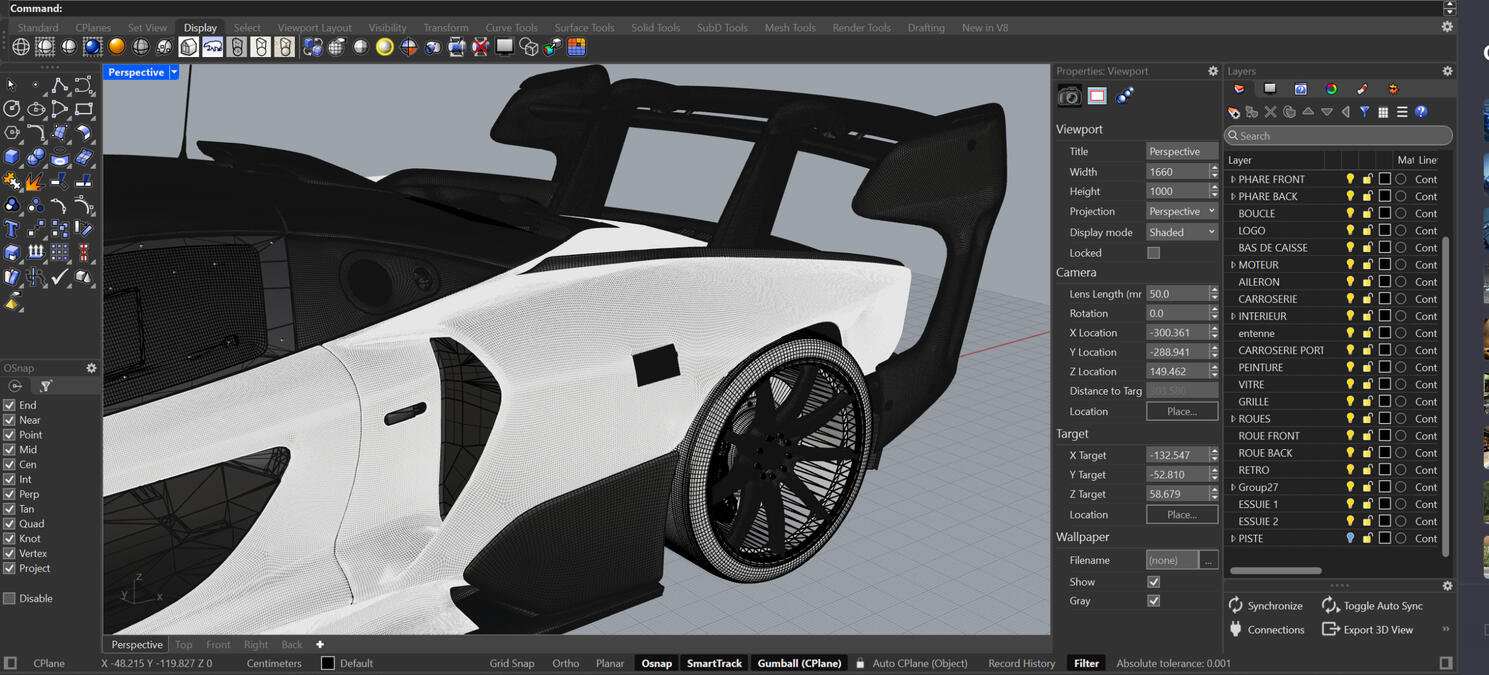Switch to the Top viewport tab
The width and height of the screenshot is (1489, 675).
pos(184,644)
